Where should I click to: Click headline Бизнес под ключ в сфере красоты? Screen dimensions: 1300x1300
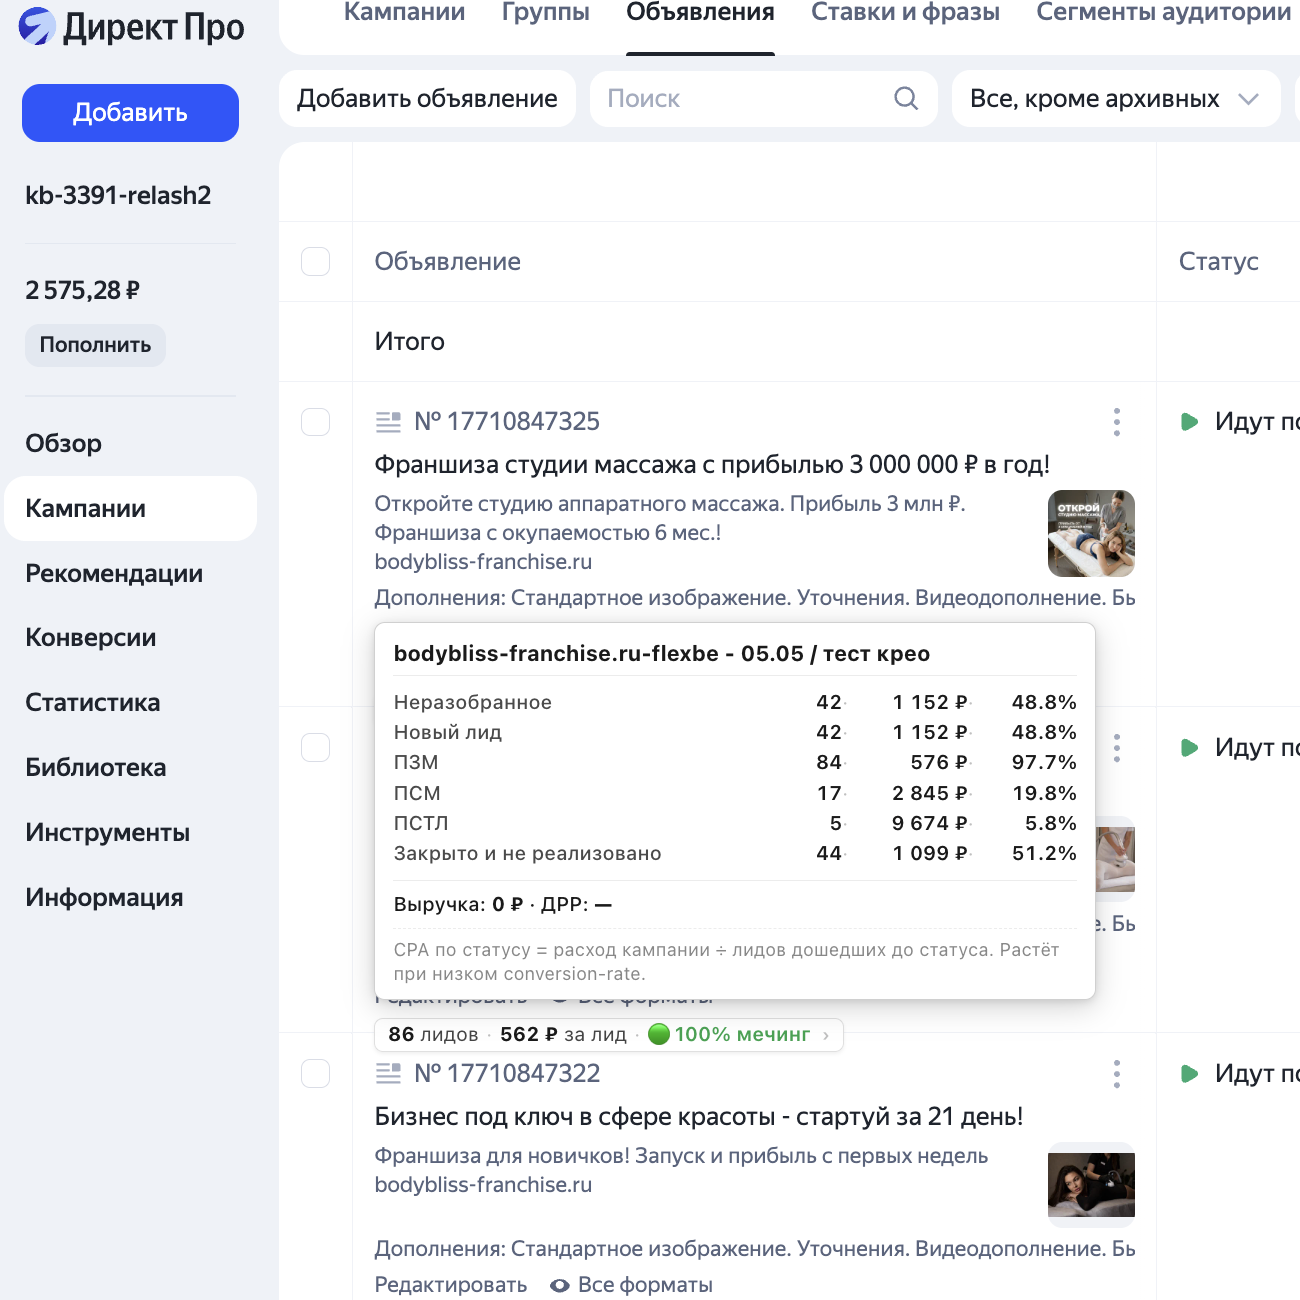(x=699, y=1117)
